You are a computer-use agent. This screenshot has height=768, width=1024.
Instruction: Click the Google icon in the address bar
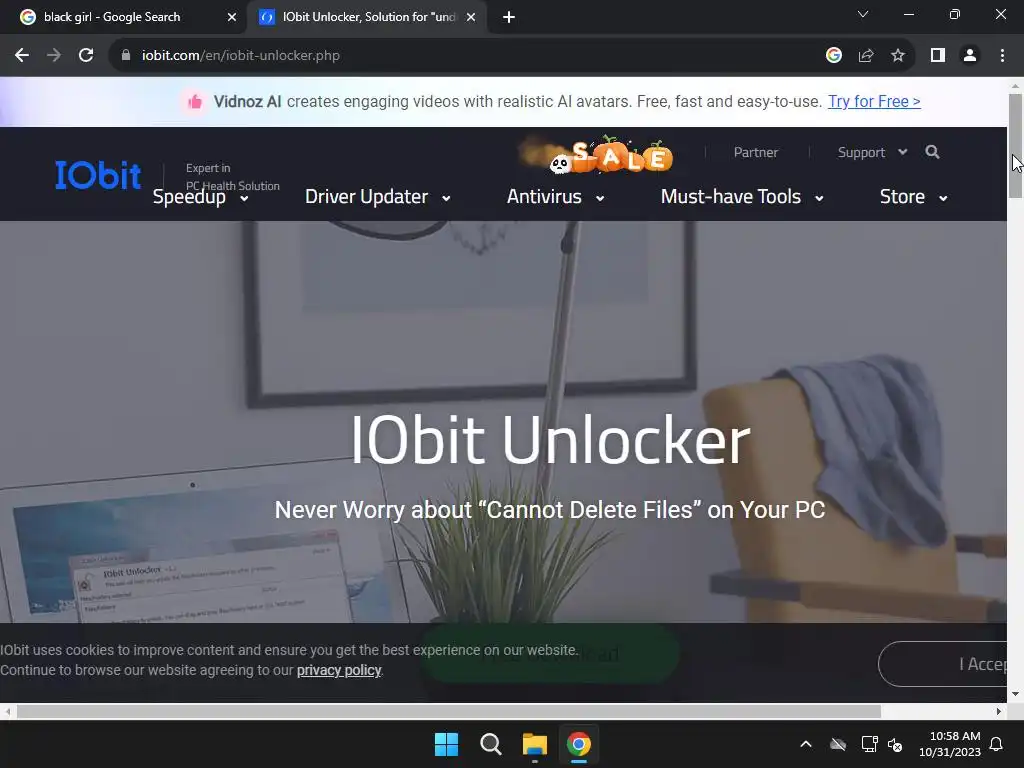coord(833,56)
